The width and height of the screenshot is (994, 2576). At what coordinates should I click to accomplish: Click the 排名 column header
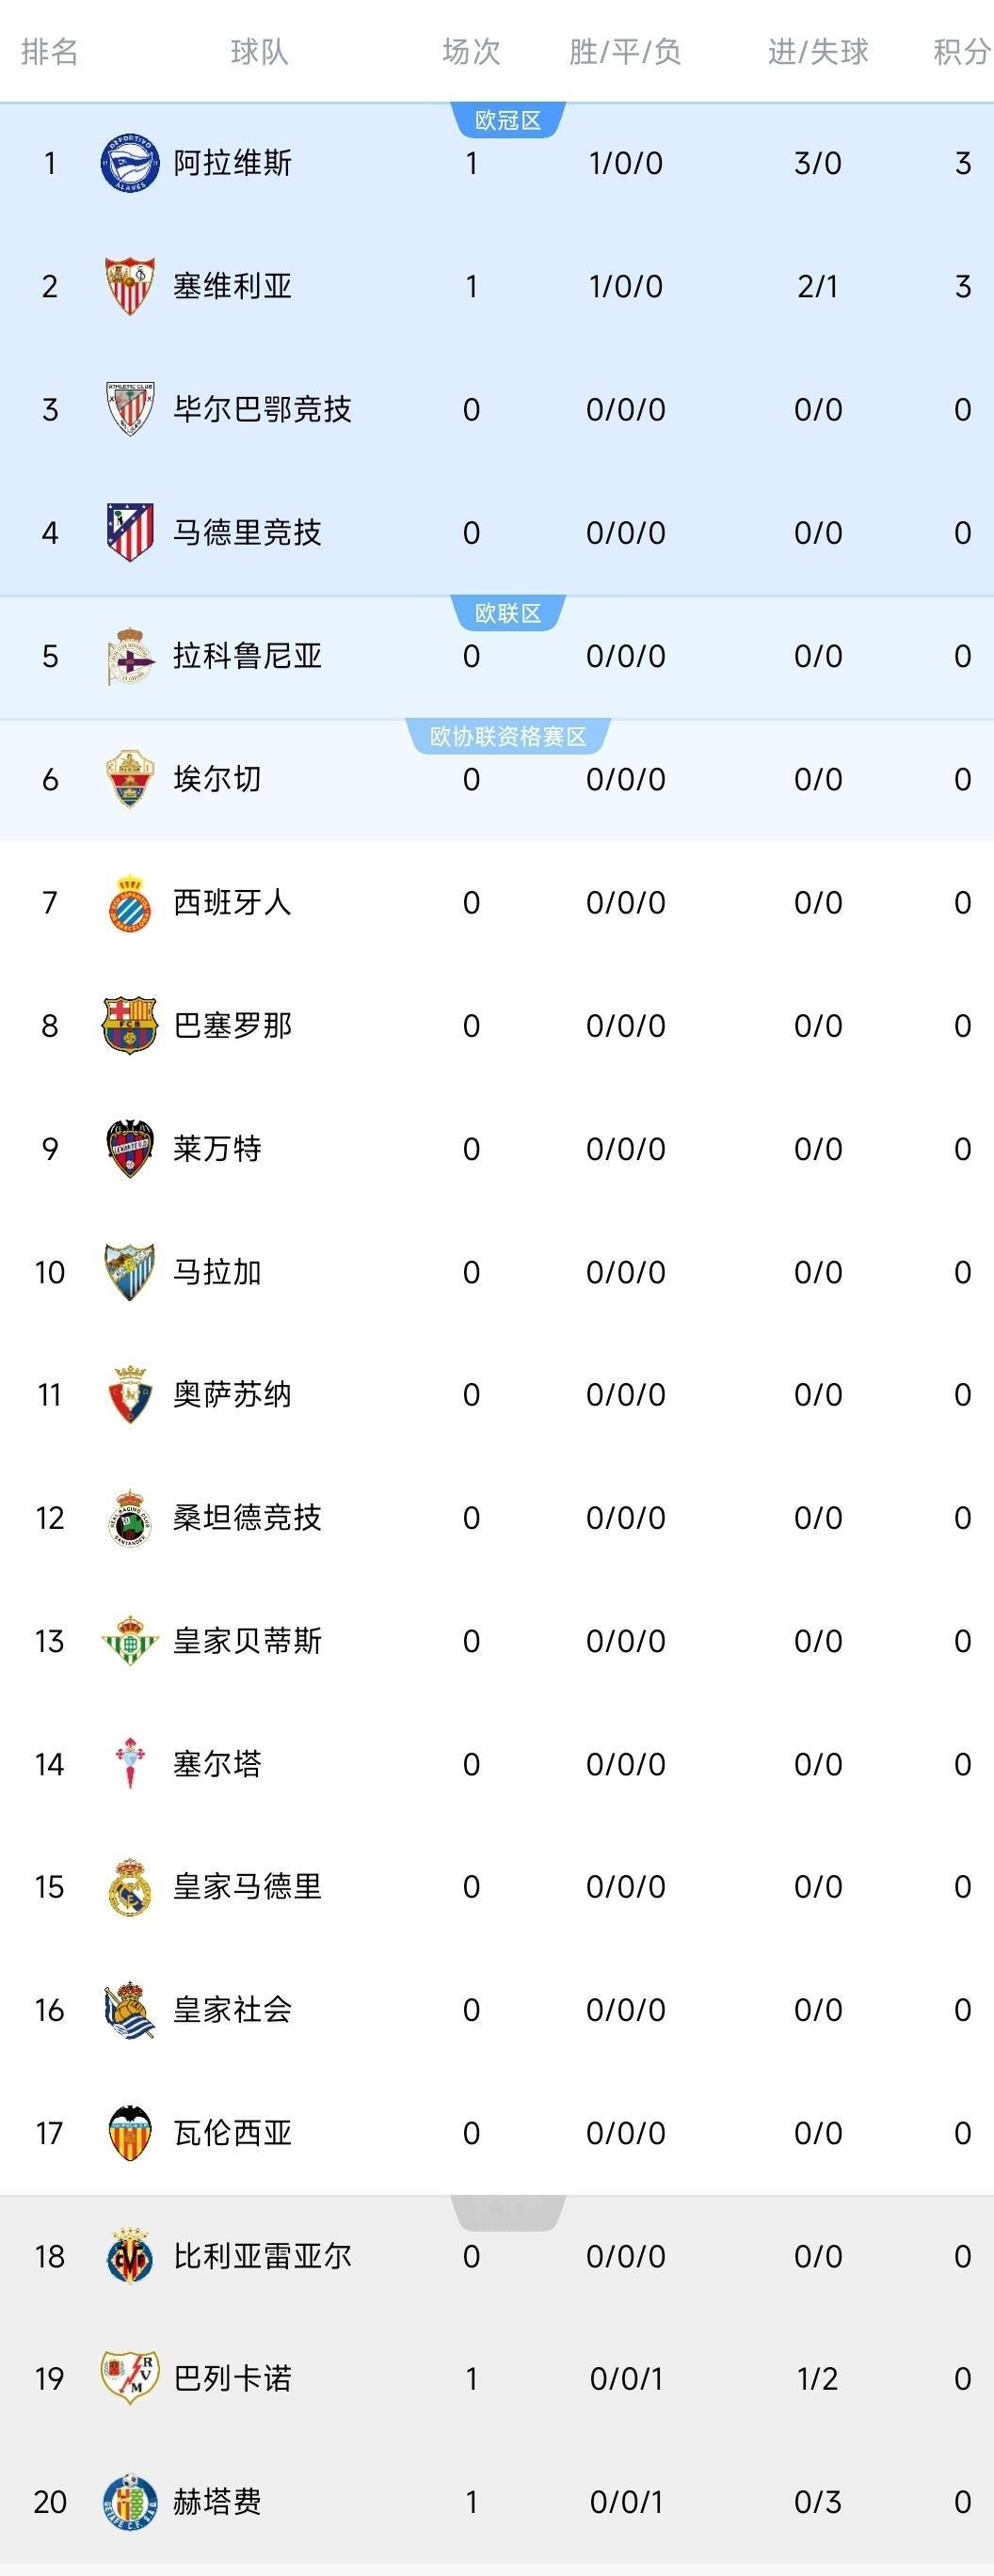coord(50,52)
